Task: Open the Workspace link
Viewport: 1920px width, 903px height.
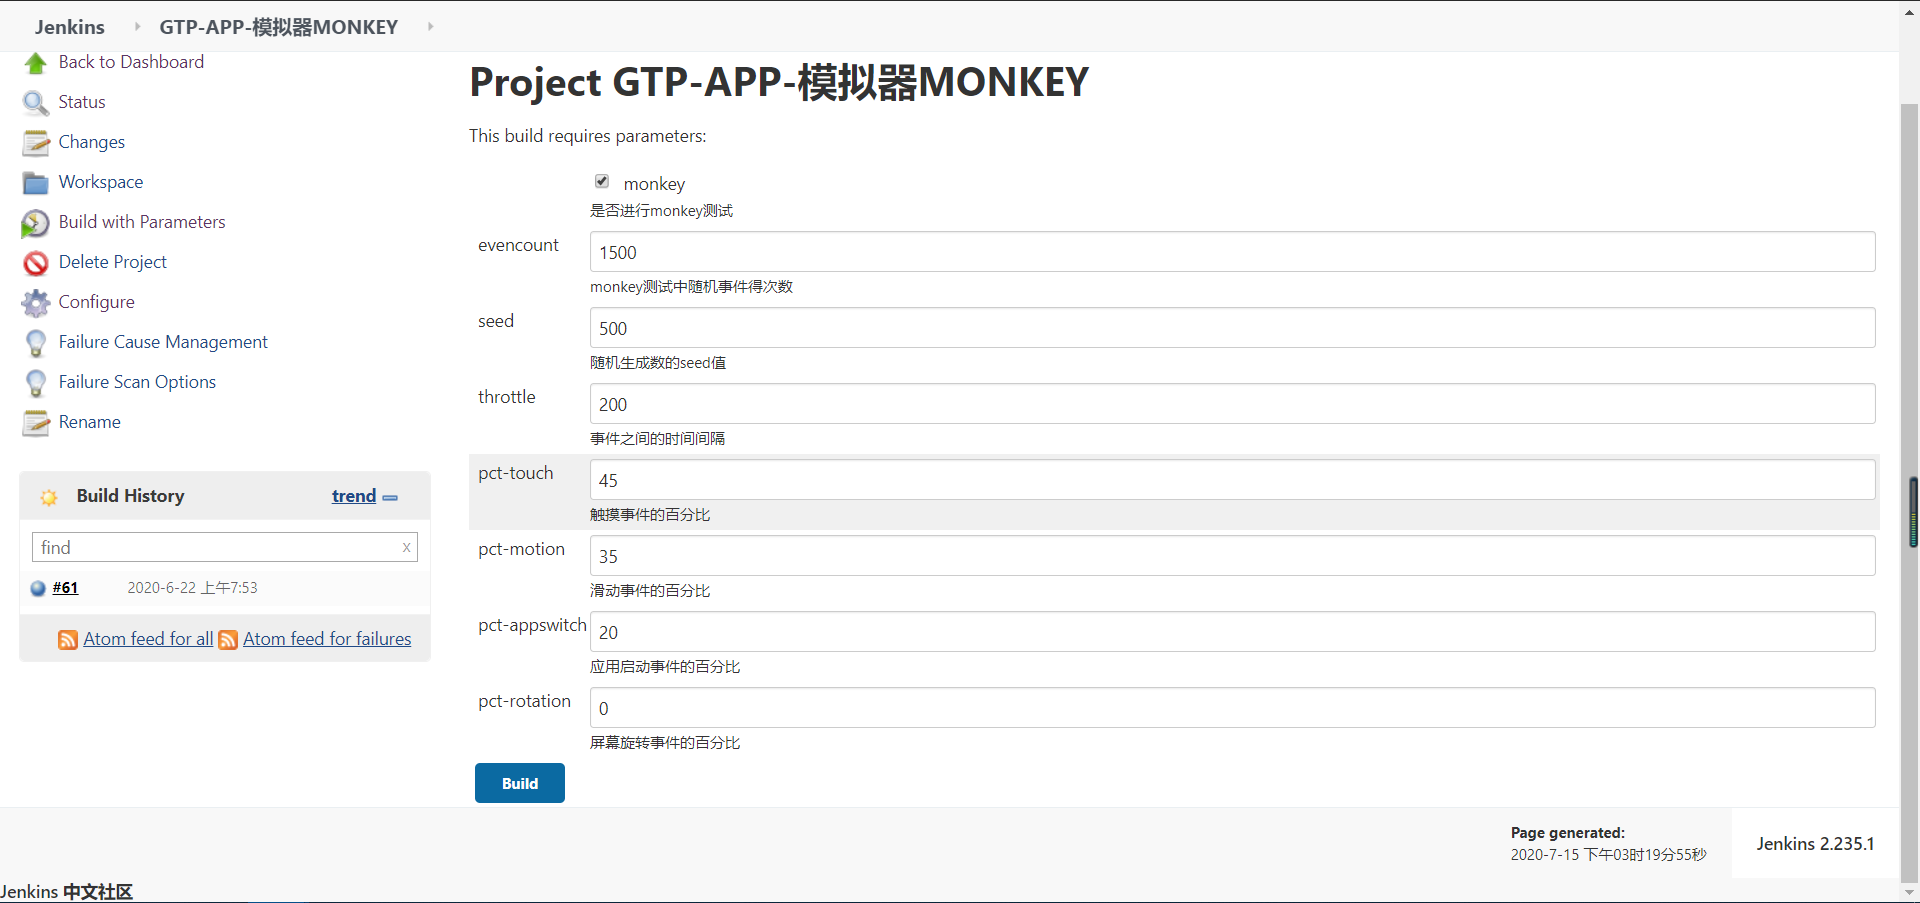Action: (x=101, y=182)
